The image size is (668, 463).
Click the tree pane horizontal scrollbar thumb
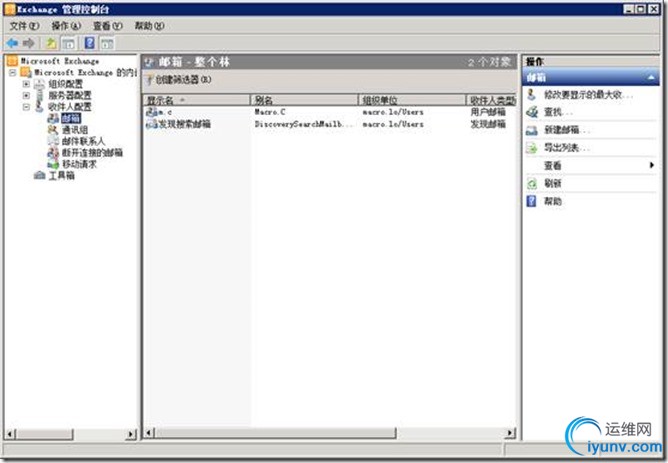pos(45,434)
